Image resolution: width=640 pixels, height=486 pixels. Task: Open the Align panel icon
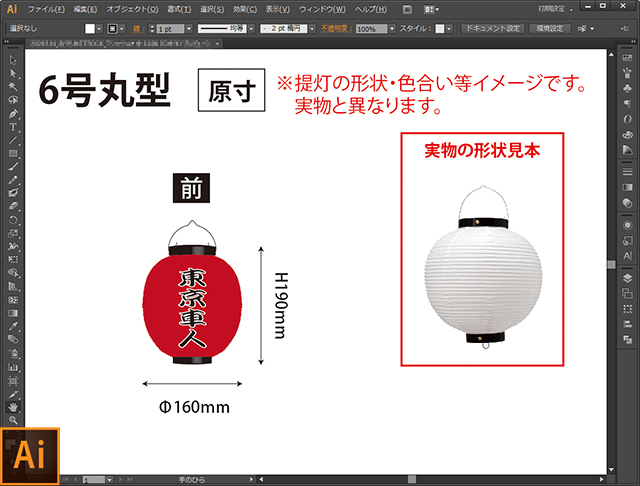point(627,324)
